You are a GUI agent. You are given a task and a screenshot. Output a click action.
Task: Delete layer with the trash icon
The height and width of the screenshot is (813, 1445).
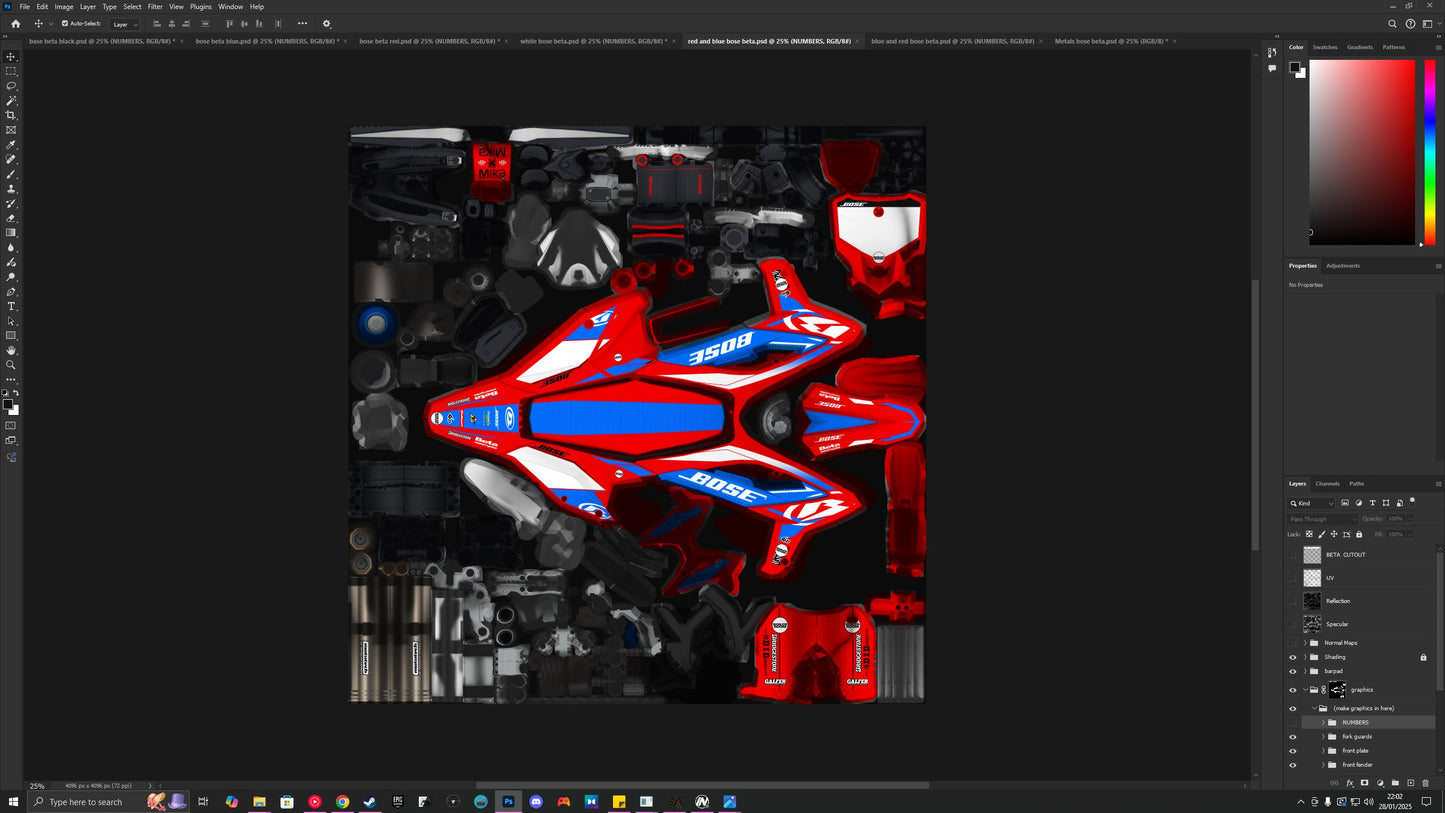pos(1425,783)
